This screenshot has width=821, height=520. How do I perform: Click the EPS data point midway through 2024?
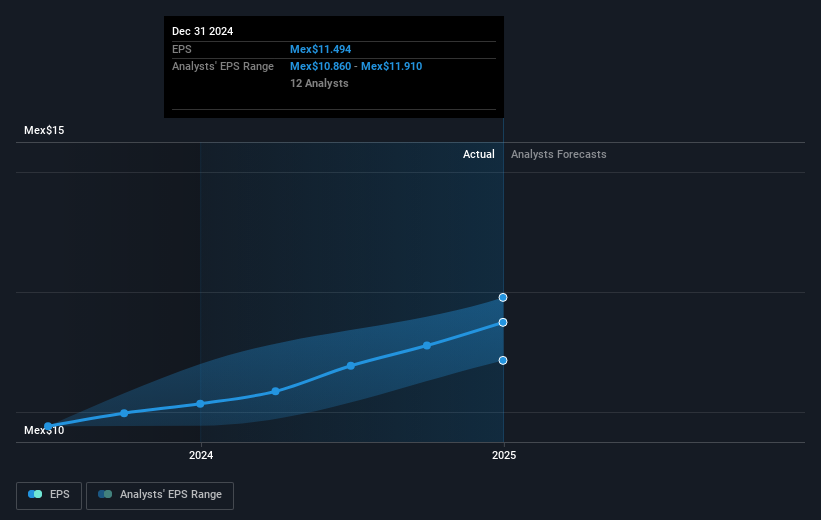[x=351, y=366]
